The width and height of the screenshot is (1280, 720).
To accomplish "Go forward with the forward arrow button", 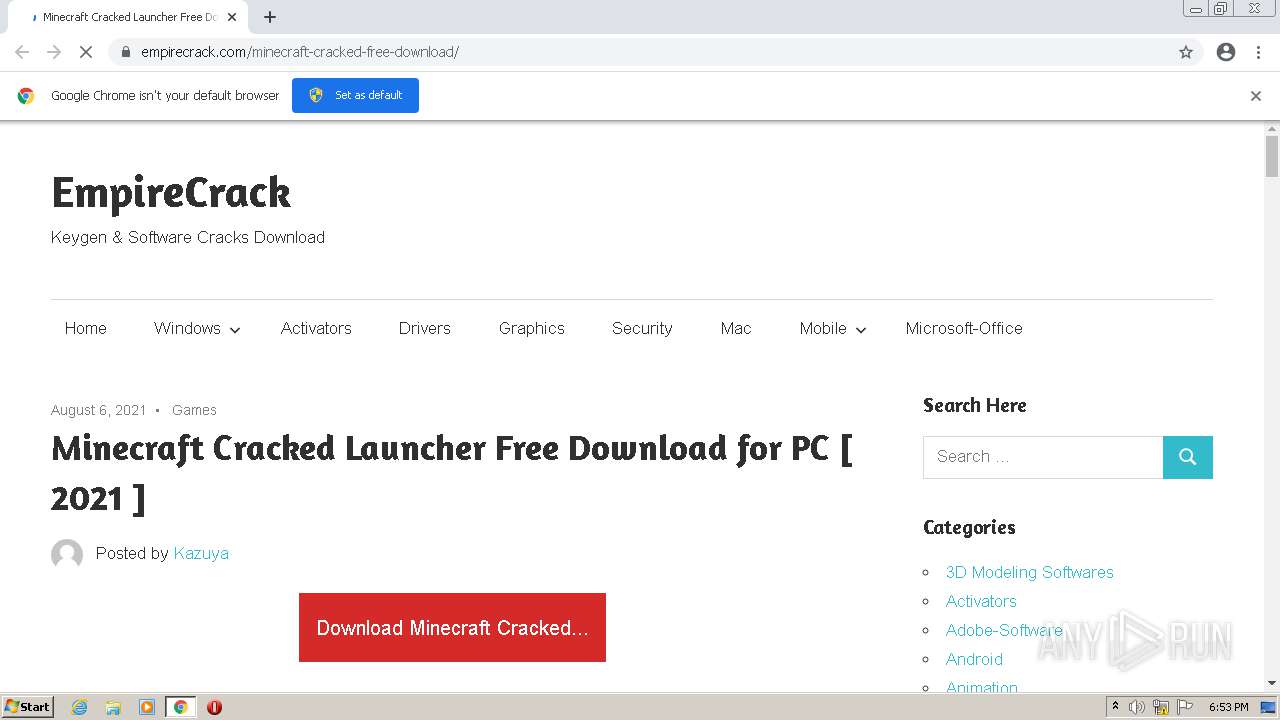I will [54, 52].
